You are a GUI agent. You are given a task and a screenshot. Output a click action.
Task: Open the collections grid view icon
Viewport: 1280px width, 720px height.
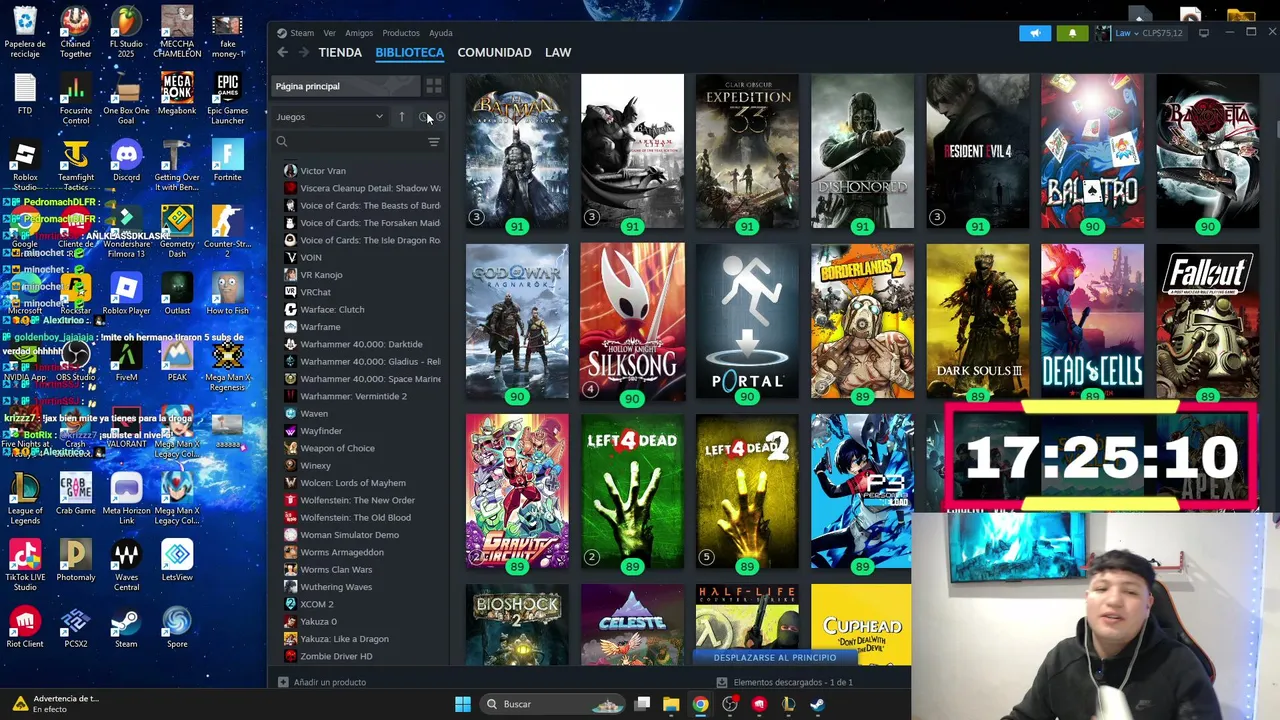point(433,86)
